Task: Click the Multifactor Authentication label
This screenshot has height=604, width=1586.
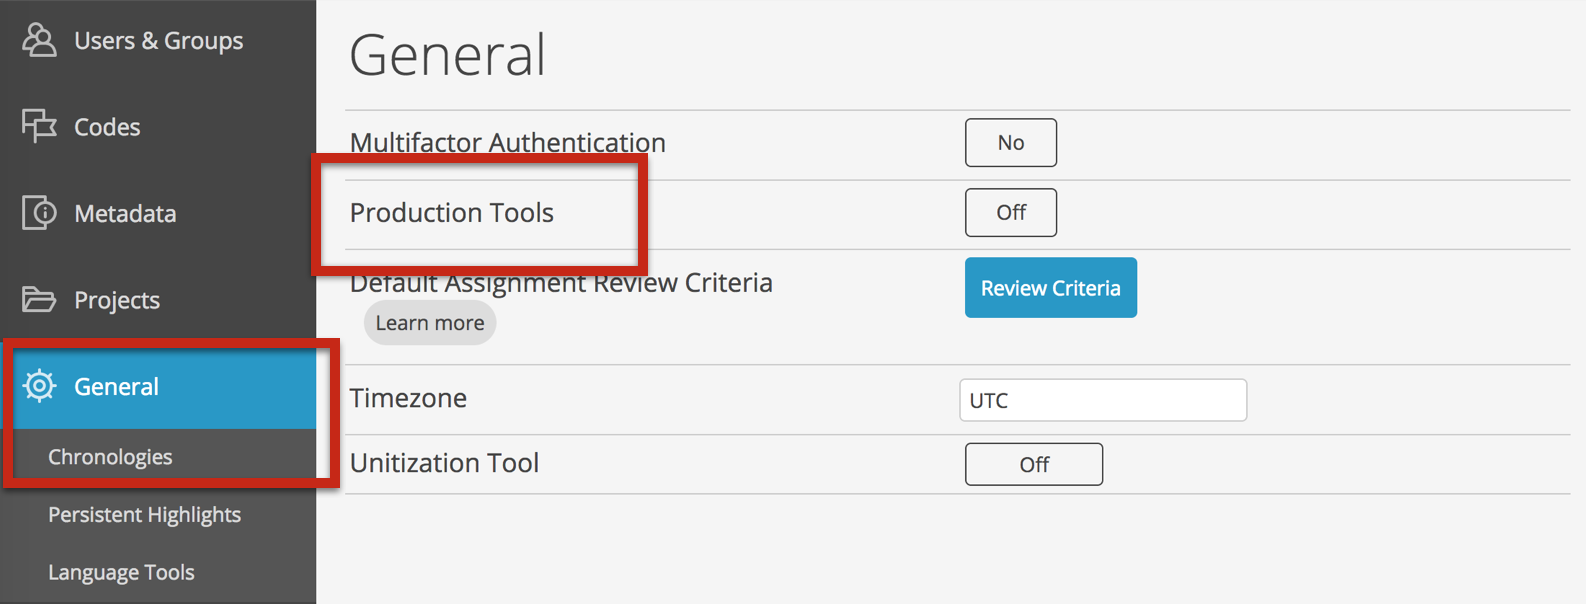Action: click(508, 143)
